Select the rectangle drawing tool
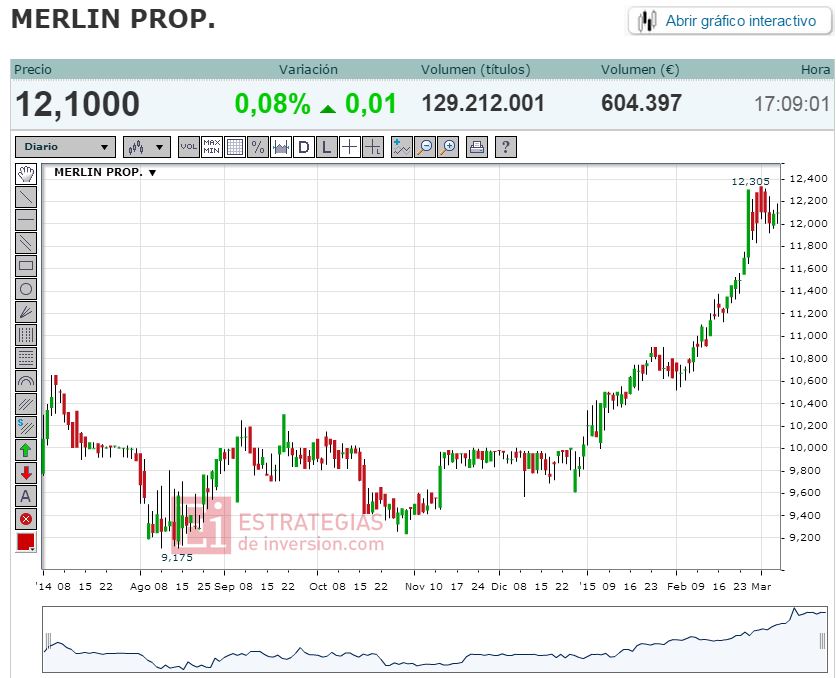This screenshot has width=836, height=678. coord(26,265)
